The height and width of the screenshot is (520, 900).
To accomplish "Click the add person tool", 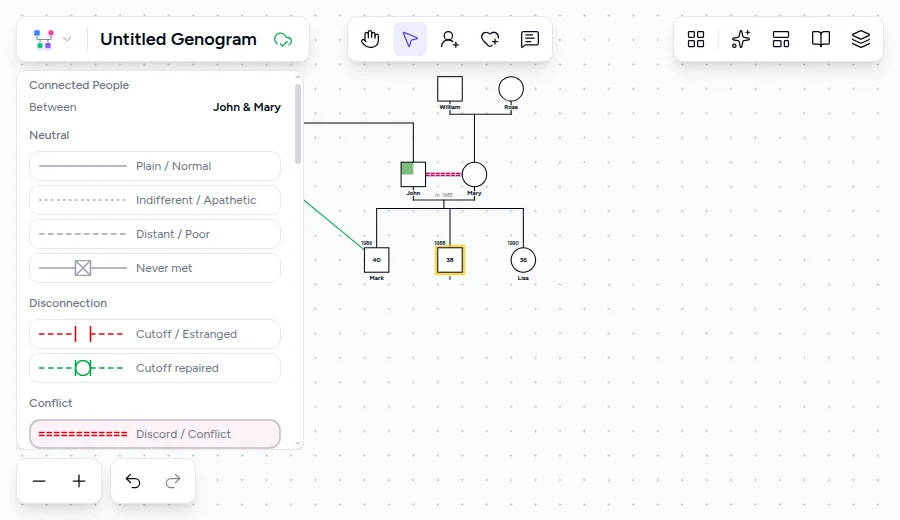I will click(x=449, y=39).
